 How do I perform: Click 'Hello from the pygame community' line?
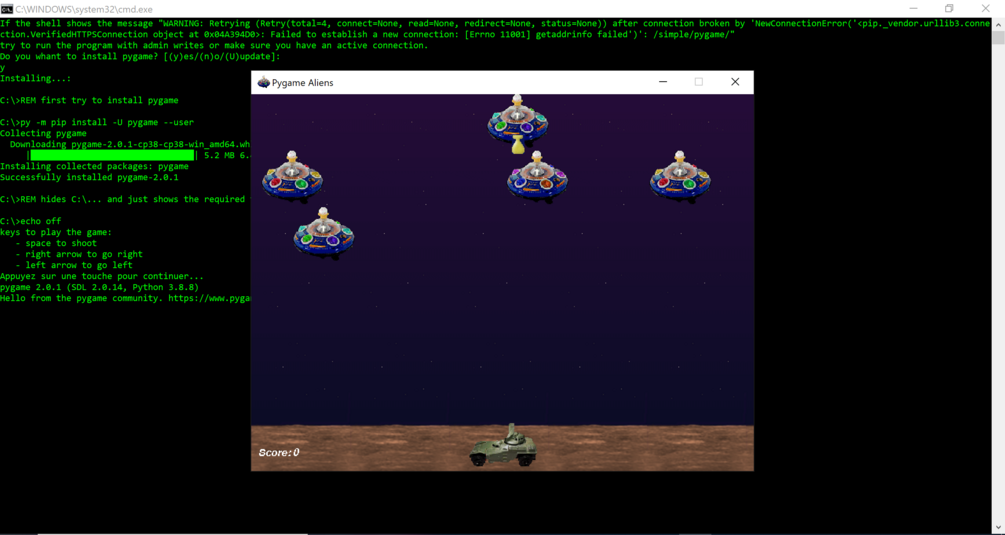[125, 298]
